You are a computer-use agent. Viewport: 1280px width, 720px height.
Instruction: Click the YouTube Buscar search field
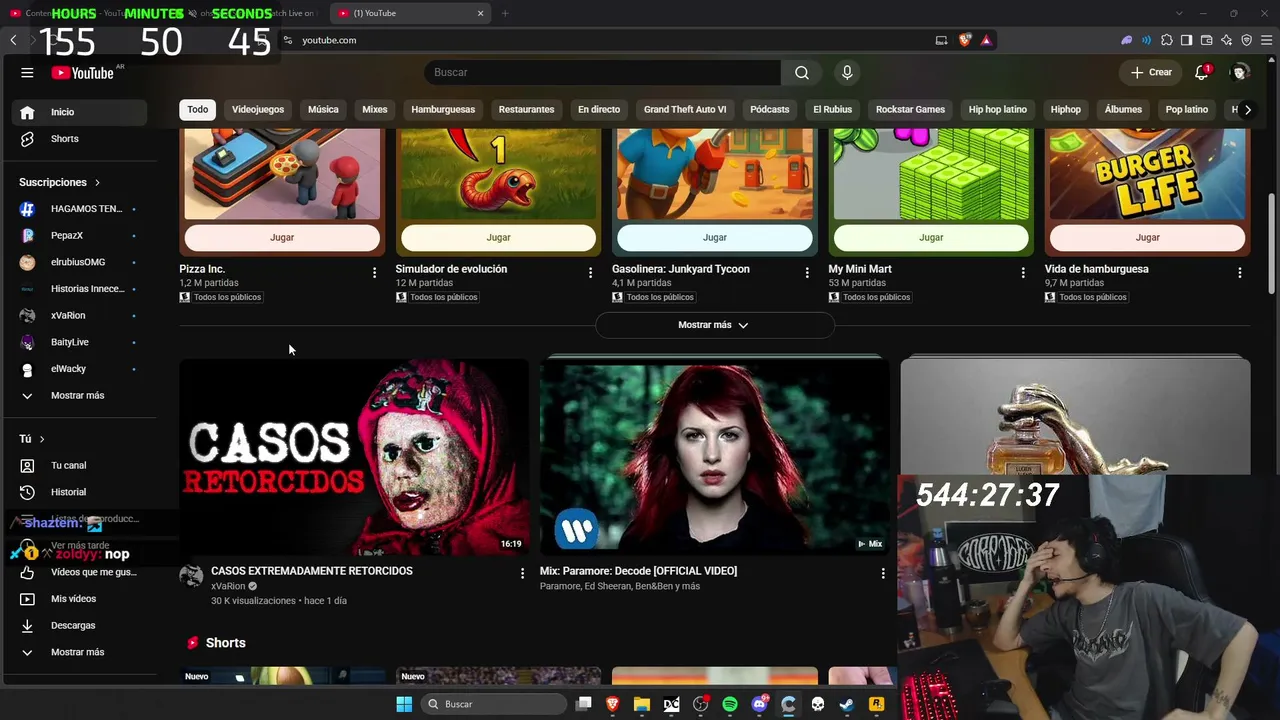602,73
